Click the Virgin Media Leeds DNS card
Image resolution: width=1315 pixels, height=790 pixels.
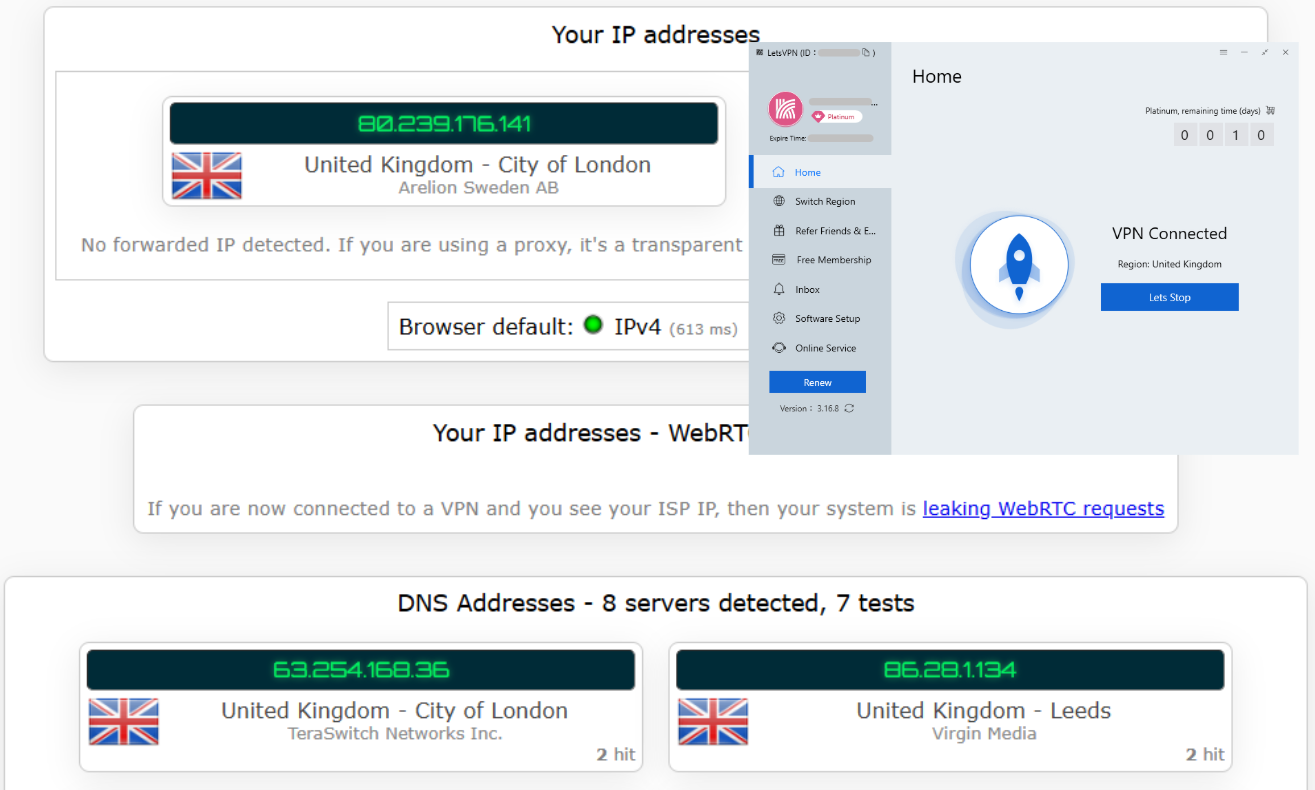(x=950, y=707)
